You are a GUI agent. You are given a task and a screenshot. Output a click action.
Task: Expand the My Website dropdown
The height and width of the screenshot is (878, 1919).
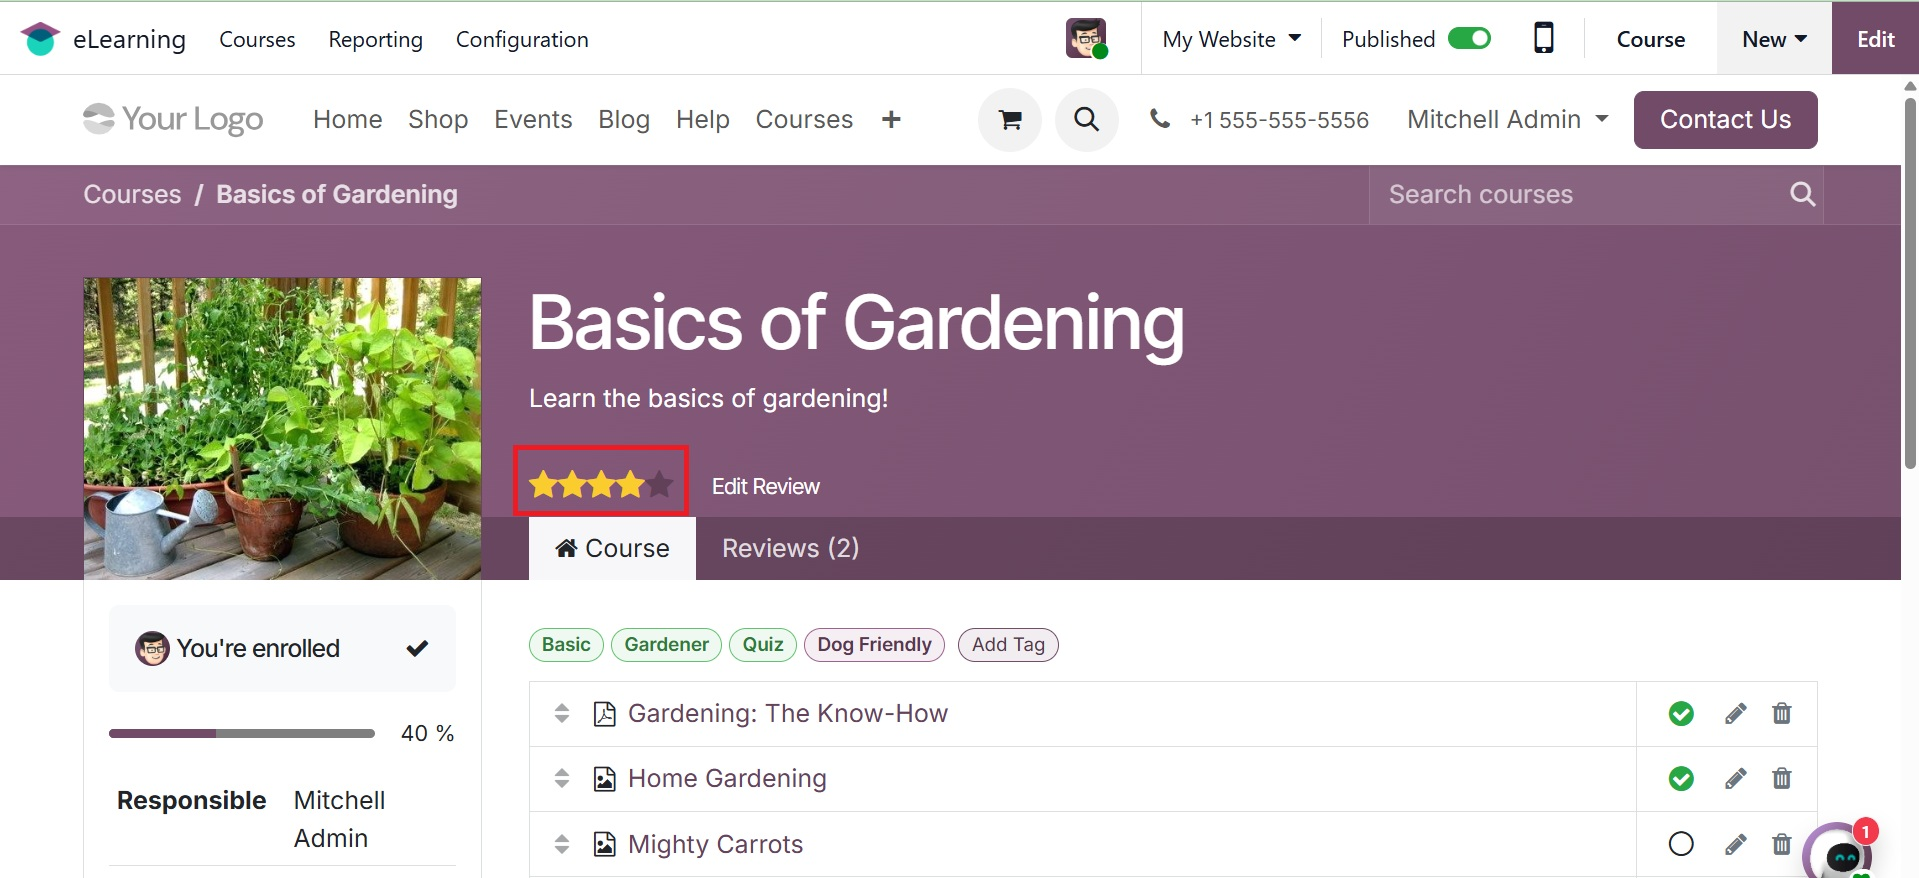point(1231,39)
